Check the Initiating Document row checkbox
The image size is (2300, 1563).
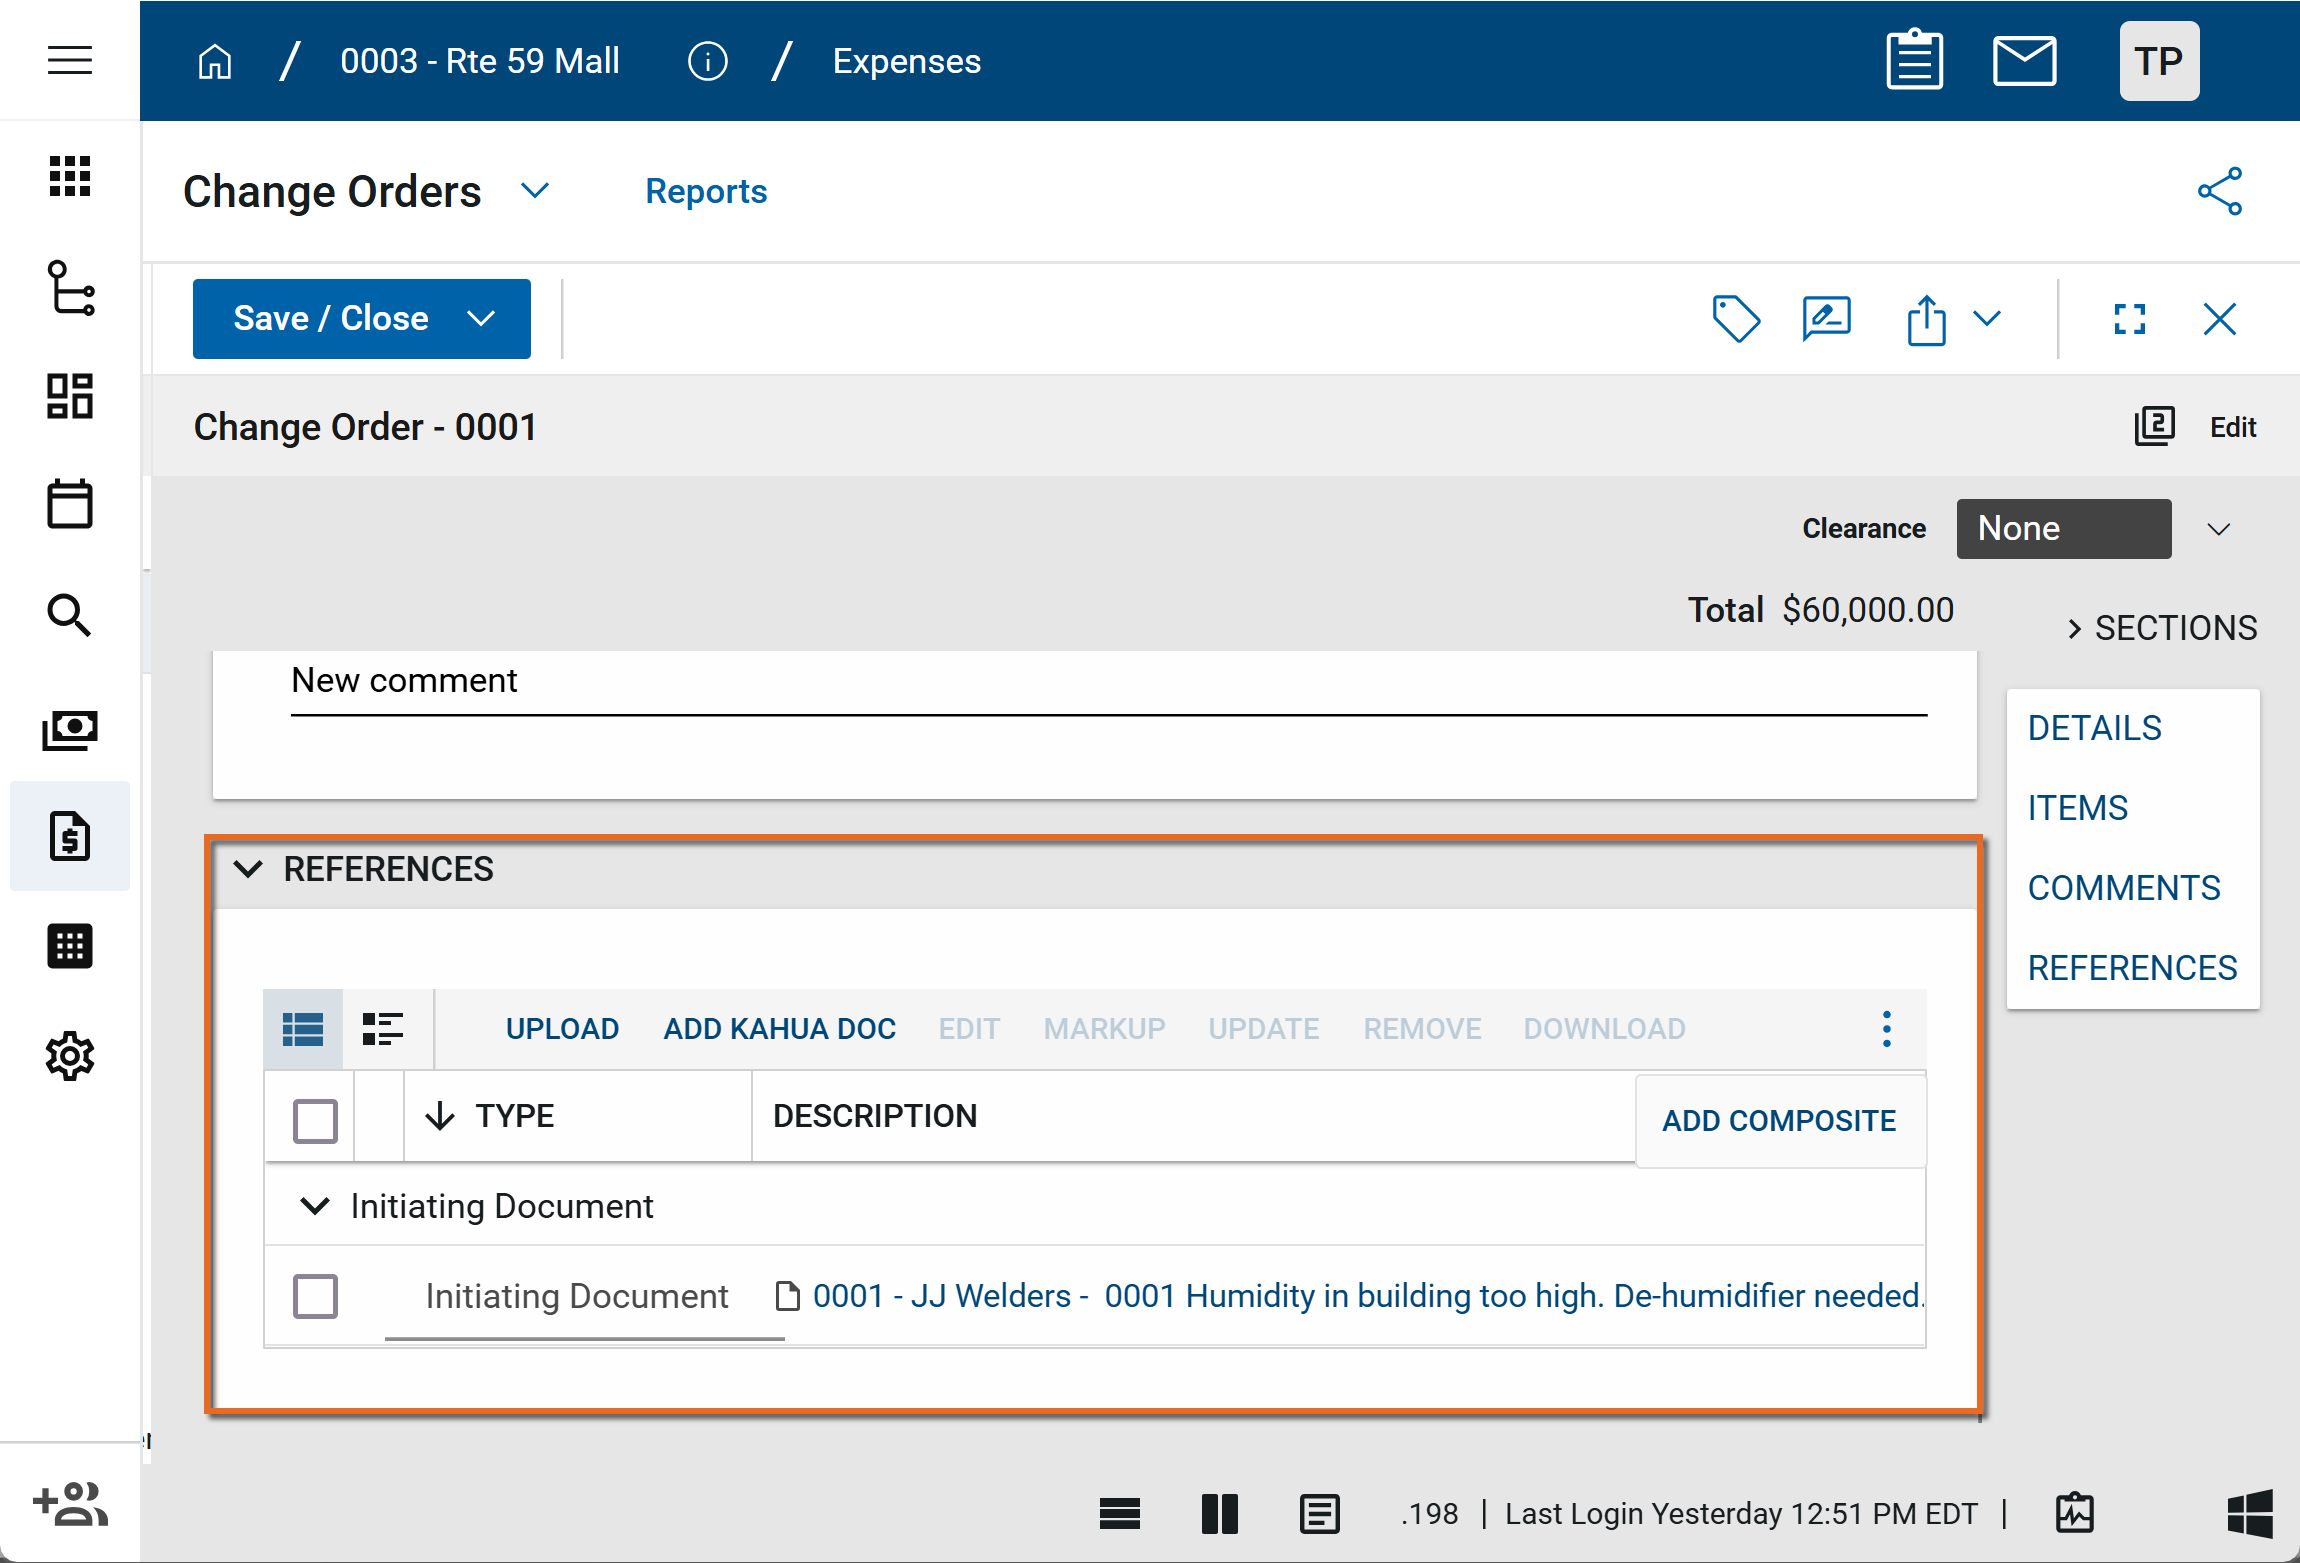315,1296
